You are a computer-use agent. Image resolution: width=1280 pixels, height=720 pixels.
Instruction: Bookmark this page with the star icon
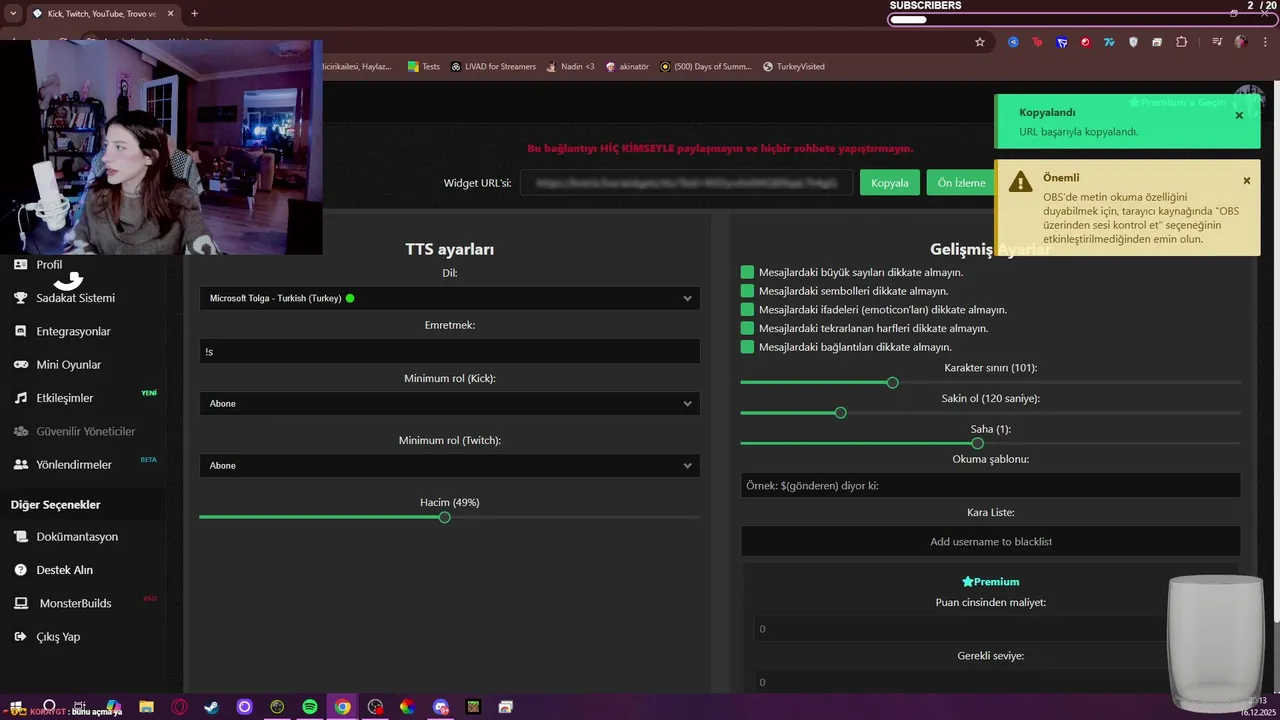tap(980, 42)
